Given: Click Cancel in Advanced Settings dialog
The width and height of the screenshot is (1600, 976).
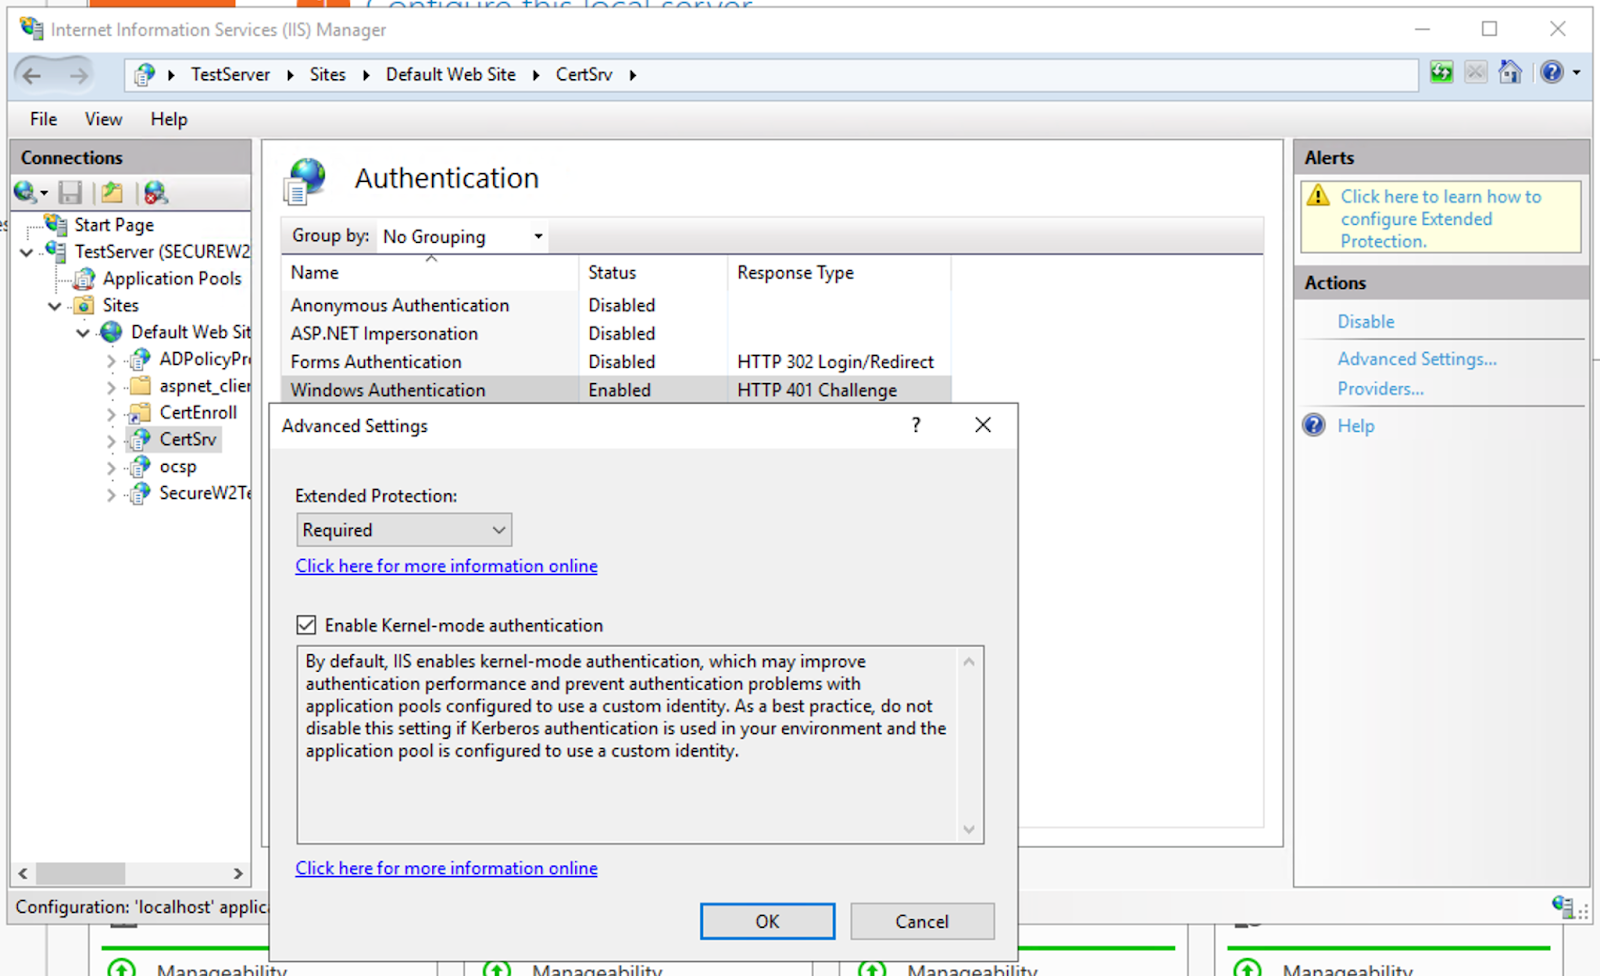Looking at the screenshot, I should click(x=922, y=921).
